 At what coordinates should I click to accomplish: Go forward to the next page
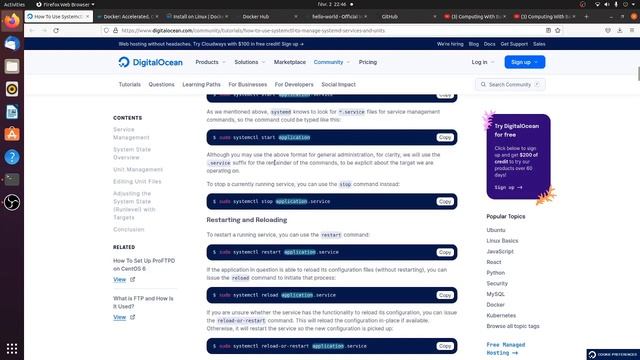coord(44,31)
